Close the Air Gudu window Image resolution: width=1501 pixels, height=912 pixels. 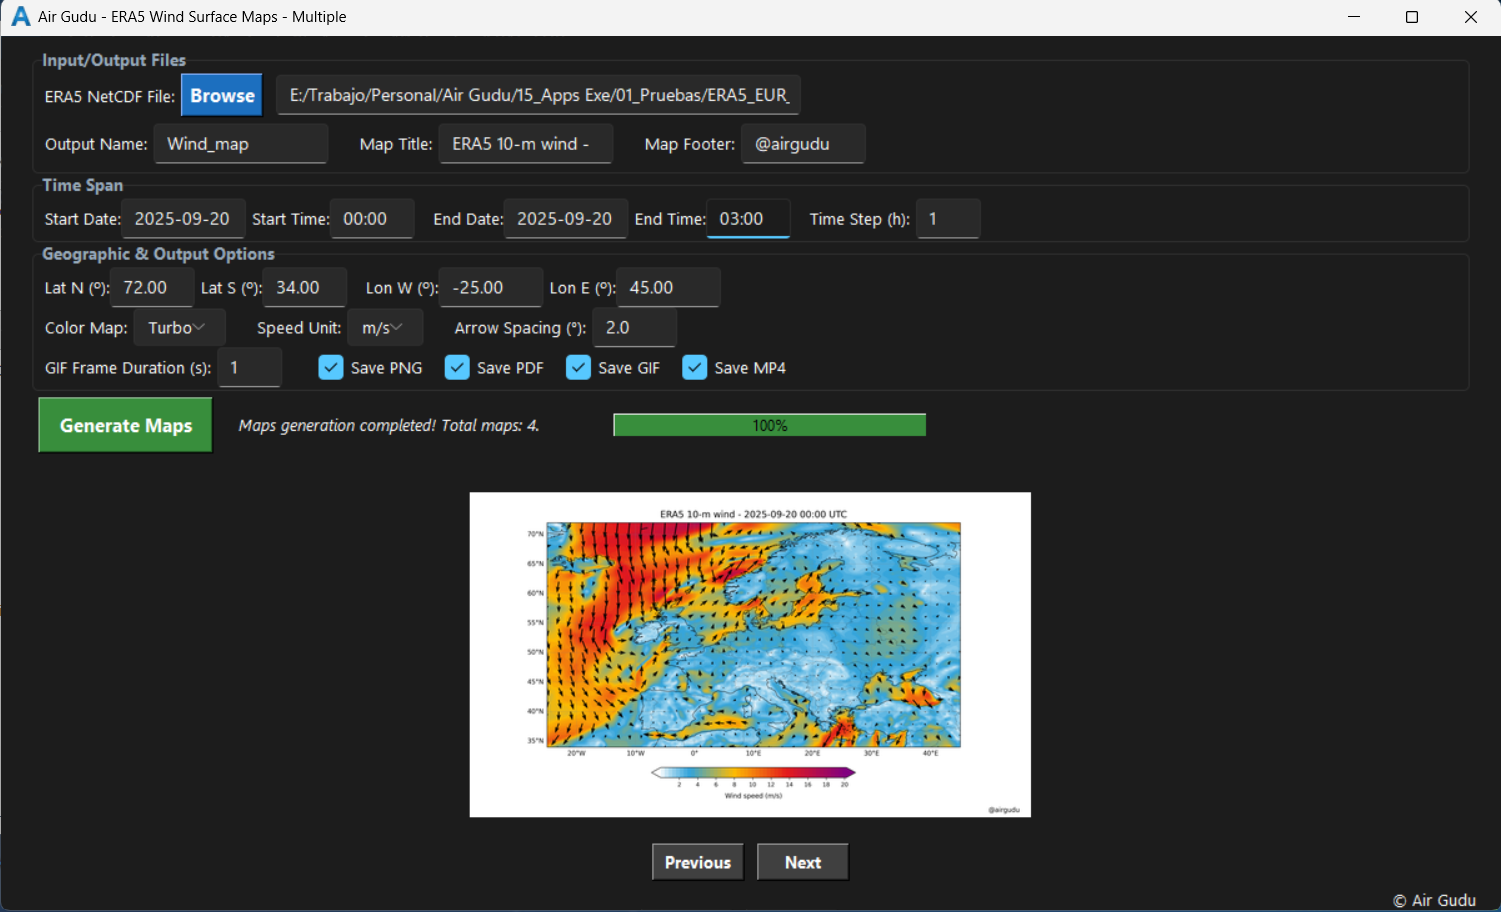click(1471, 17)
